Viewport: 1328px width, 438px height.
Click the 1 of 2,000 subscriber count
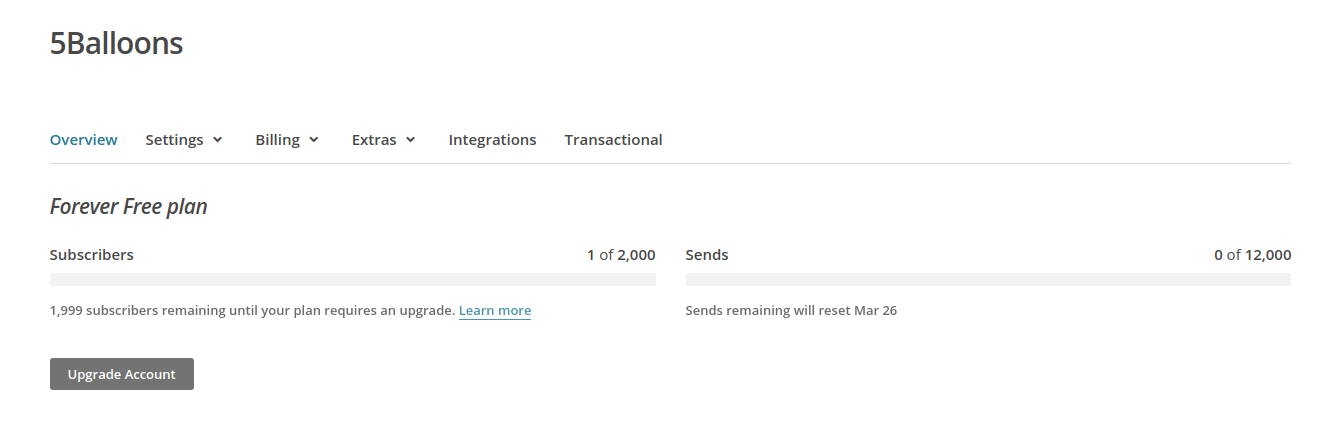click(621, 255)
